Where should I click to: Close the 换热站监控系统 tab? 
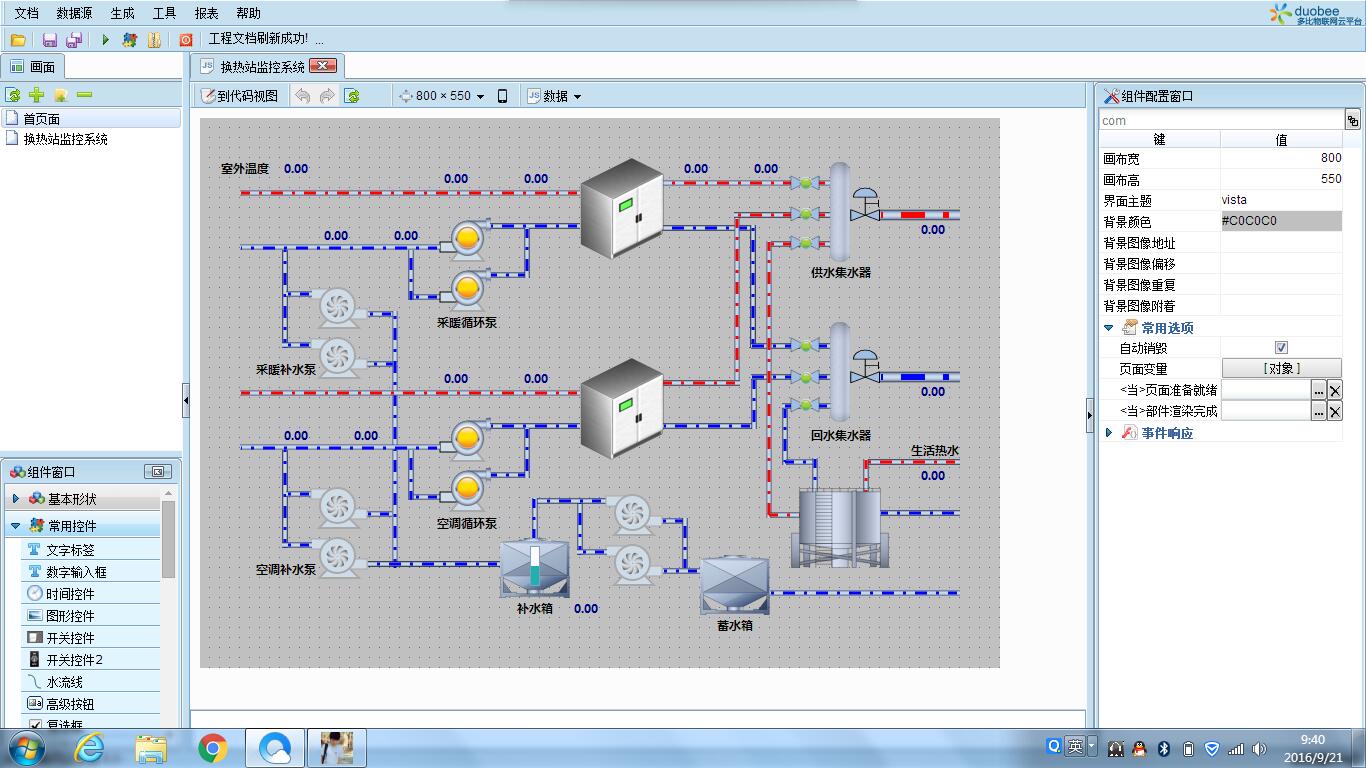pos(323,66)
